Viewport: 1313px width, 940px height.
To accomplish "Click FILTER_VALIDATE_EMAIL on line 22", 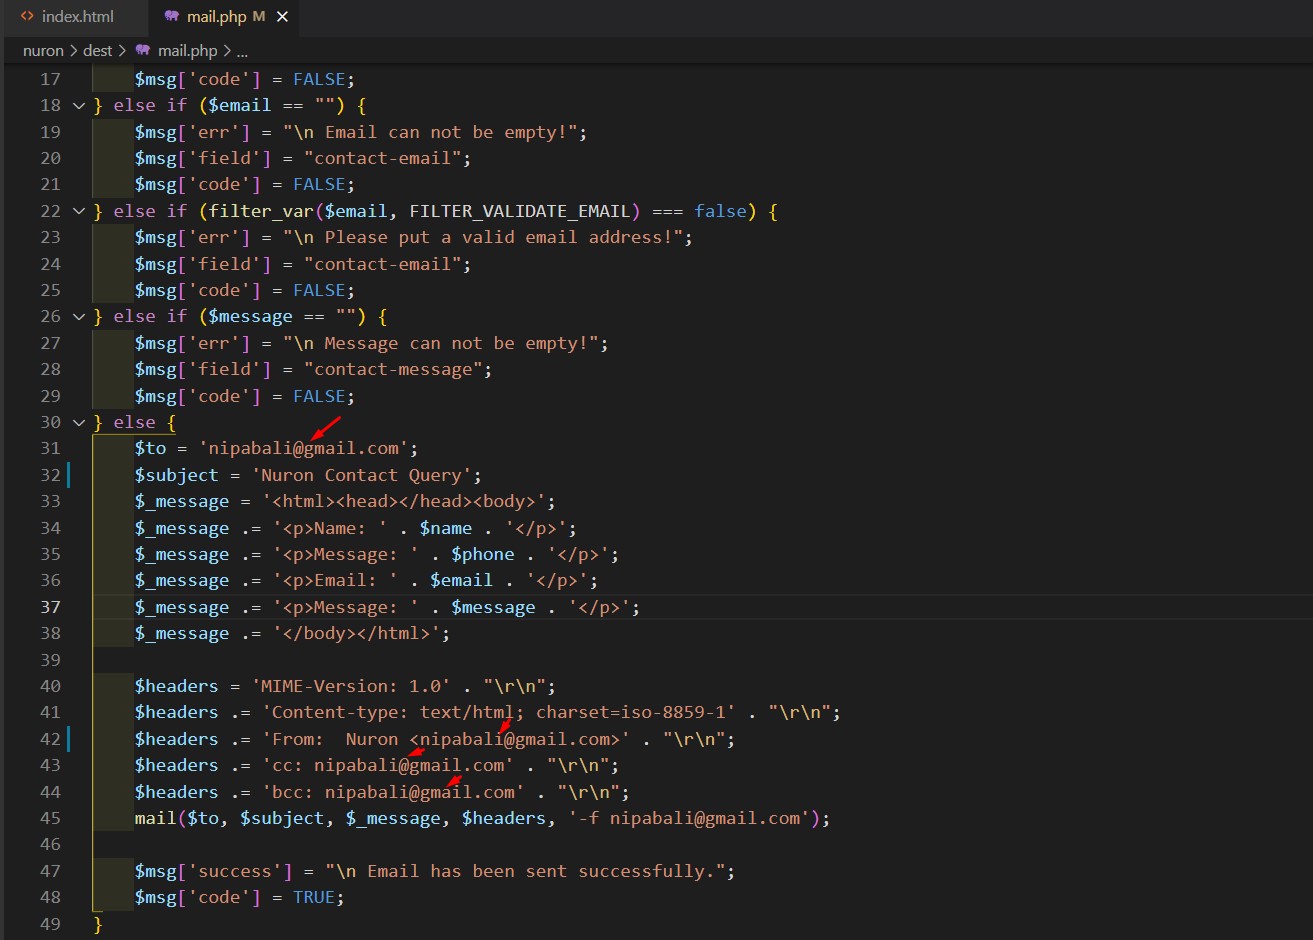I will coord(520,211).
